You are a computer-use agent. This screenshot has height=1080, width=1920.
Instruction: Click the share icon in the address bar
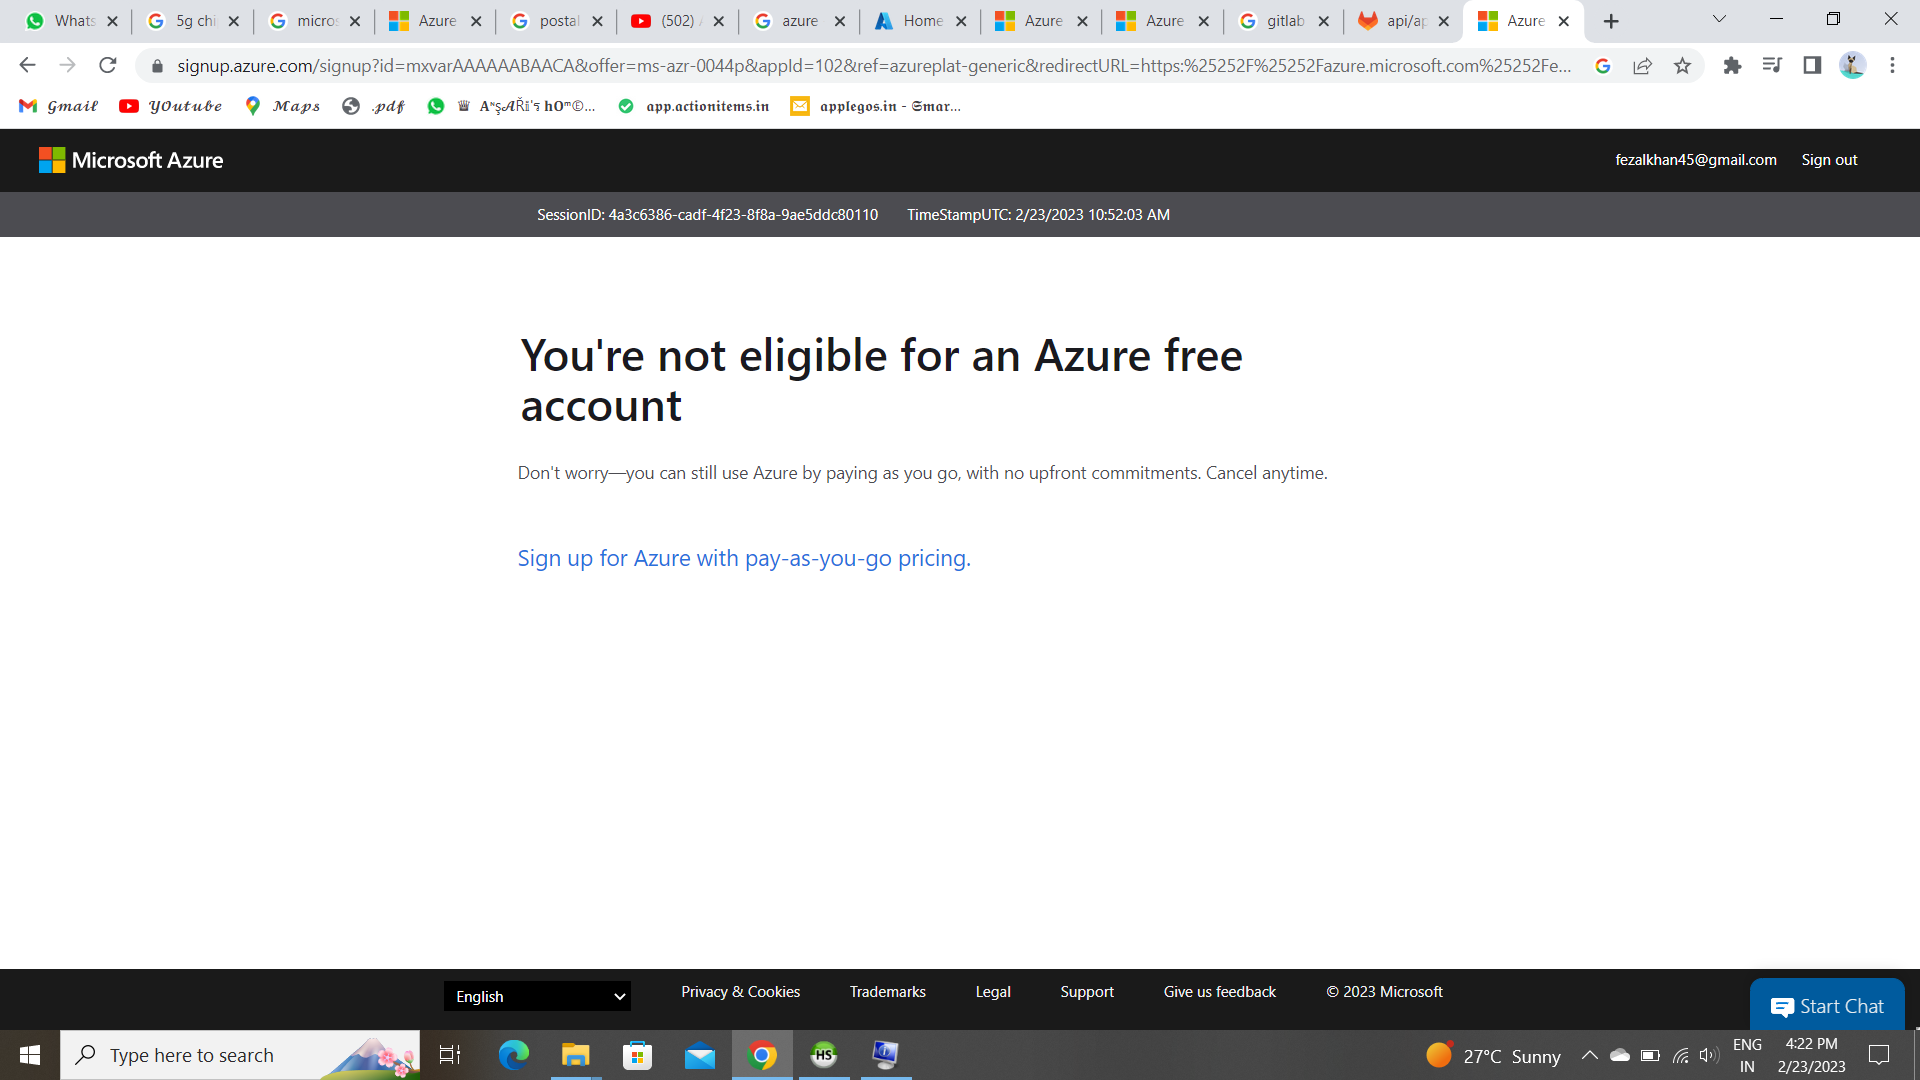click(1643, 65)
